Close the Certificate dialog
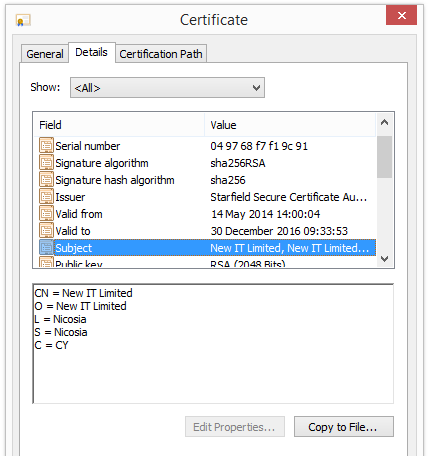This screenshot has width=428, height=456. [x=401, y=15]
